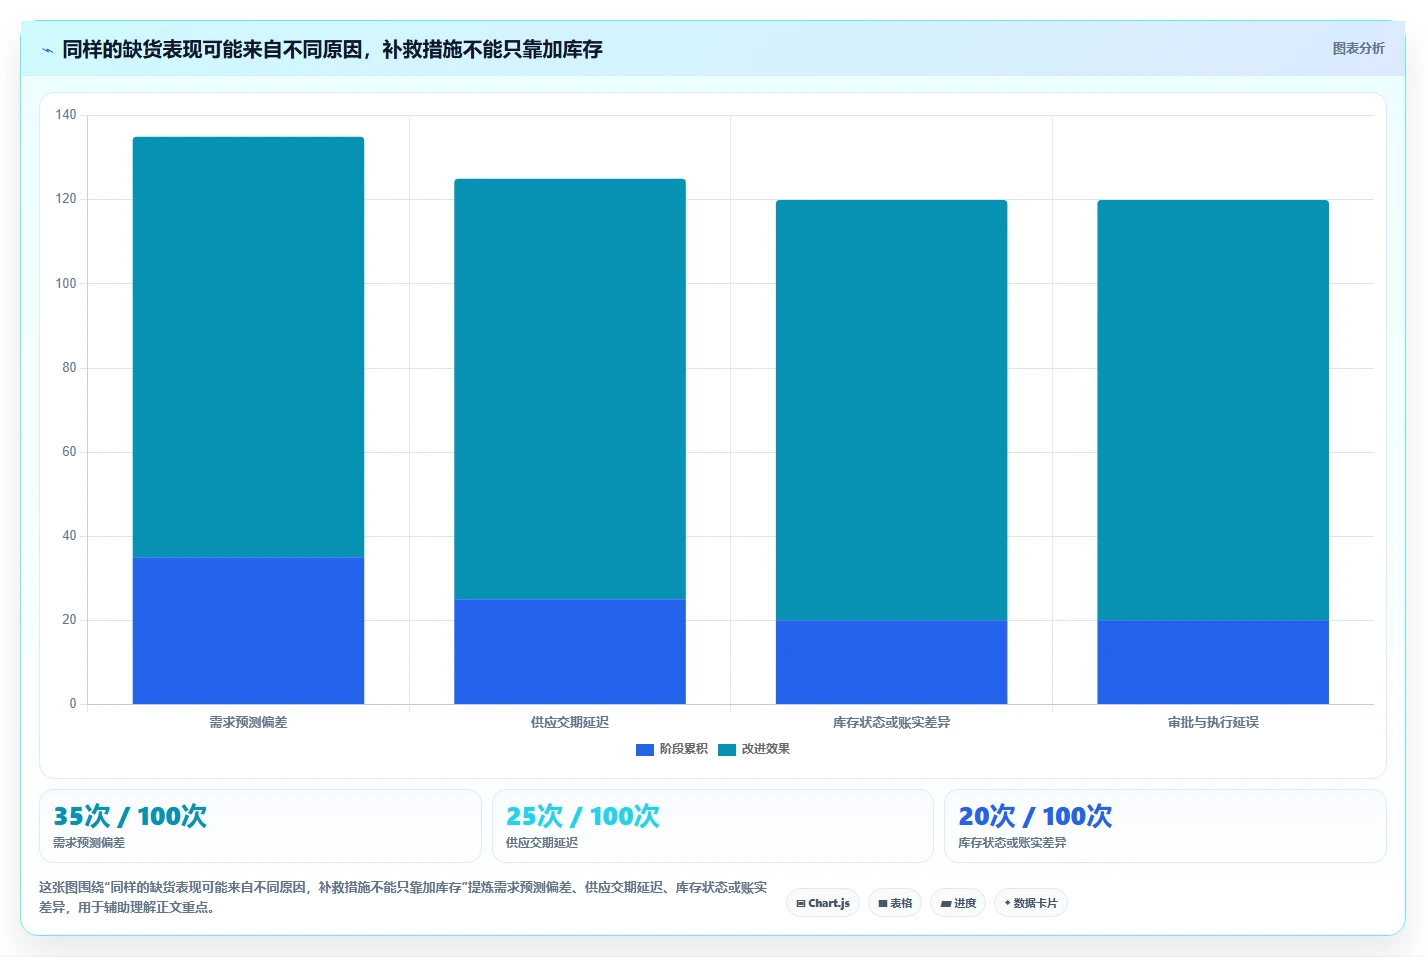Open the 35次 / 100次 data card
The width and height of the screenshot is (1426, 957).
[260, 826]
